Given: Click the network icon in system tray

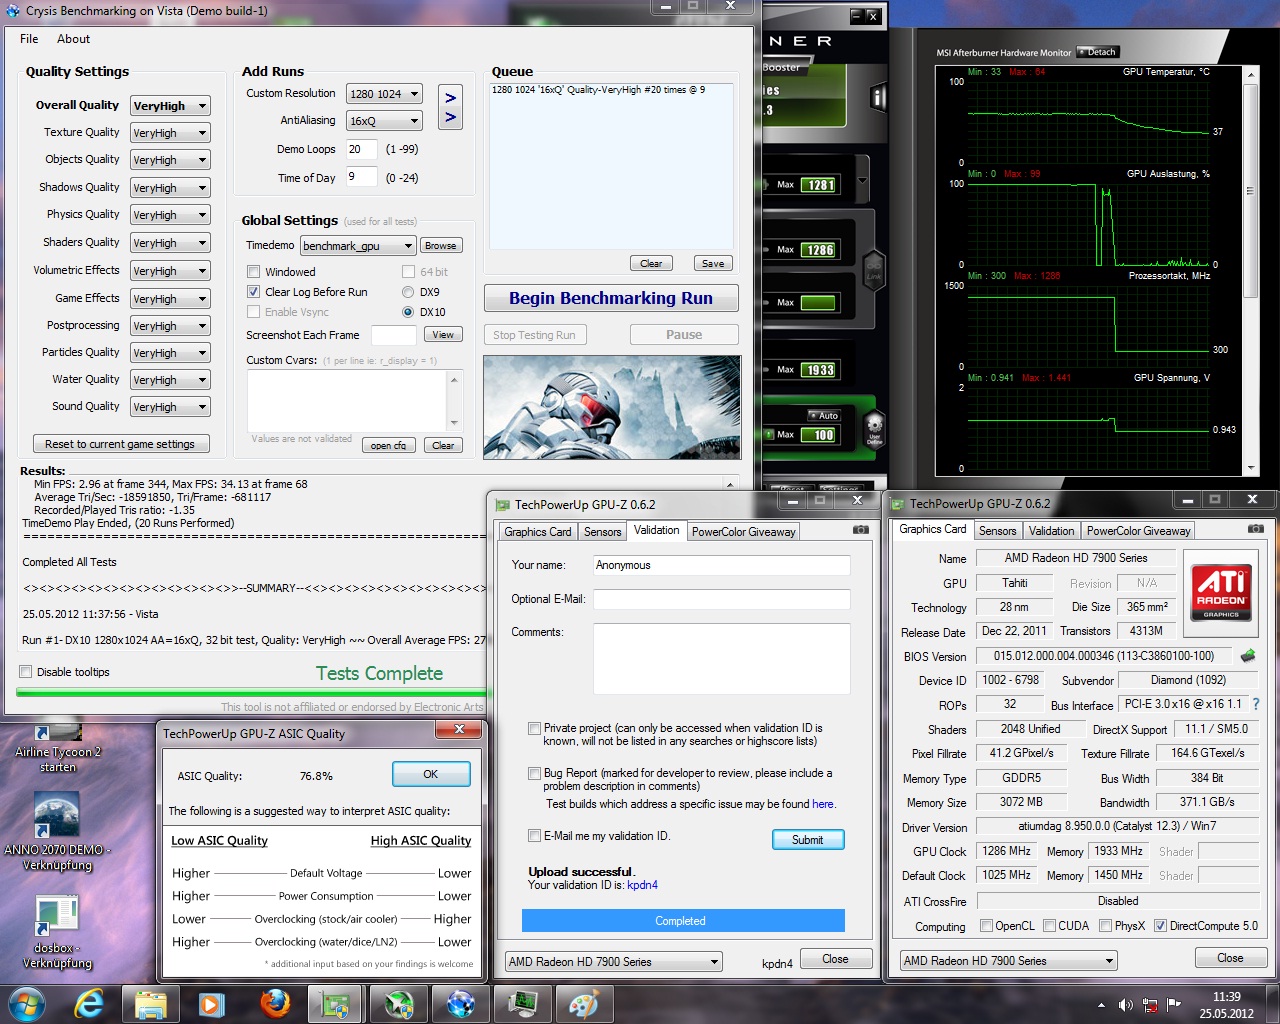Looking at the screenshot, I should point(1150,1005).
